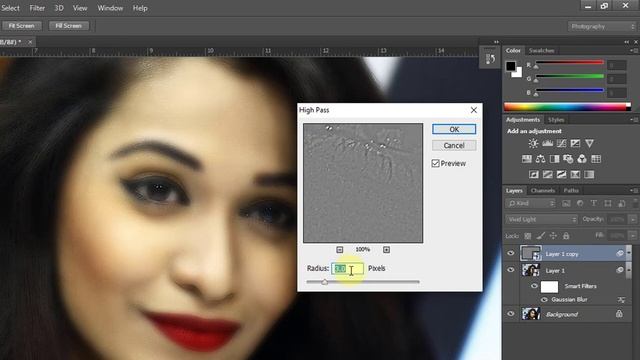Add a Curves adjustment
The image size is (640, 360).
[x=561, y=143]
